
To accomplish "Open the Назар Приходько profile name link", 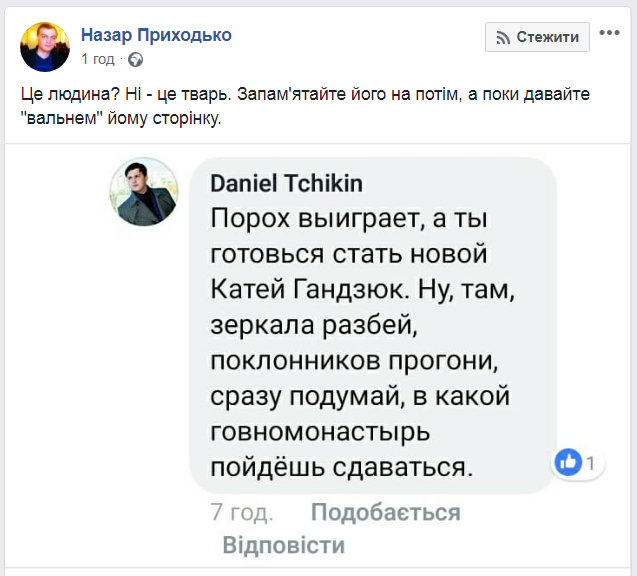I will click(x=156, y=35).
